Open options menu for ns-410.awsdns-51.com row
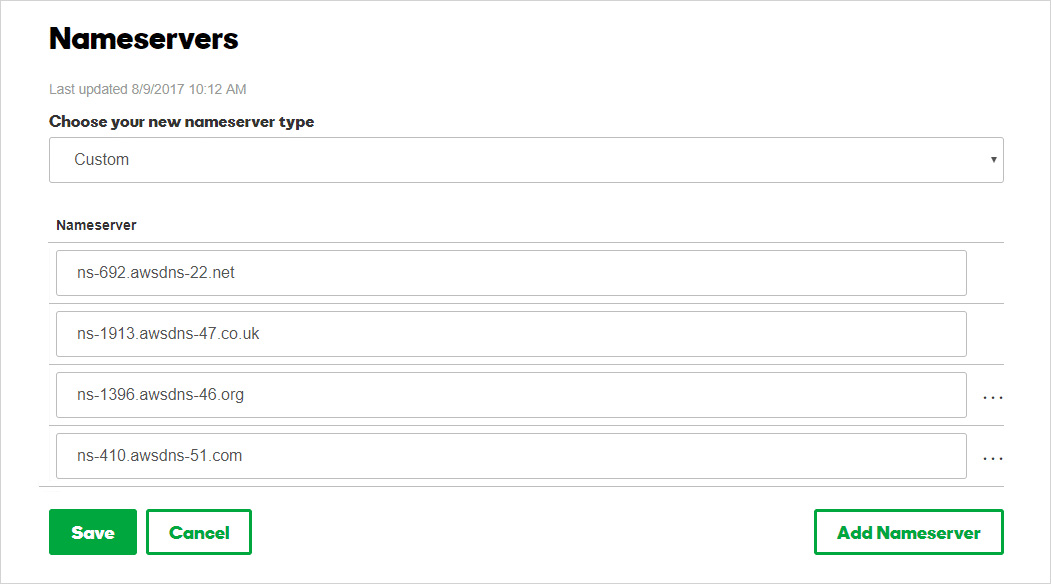1051x584 pixels. (x=992, y=458)
